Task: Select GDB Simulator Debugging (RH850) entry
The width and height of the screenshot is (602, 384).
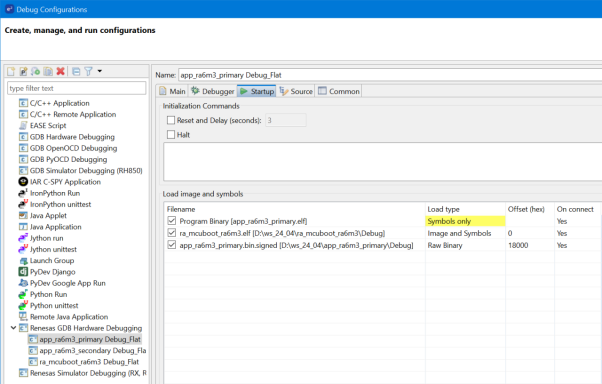Action: [81, 170]
